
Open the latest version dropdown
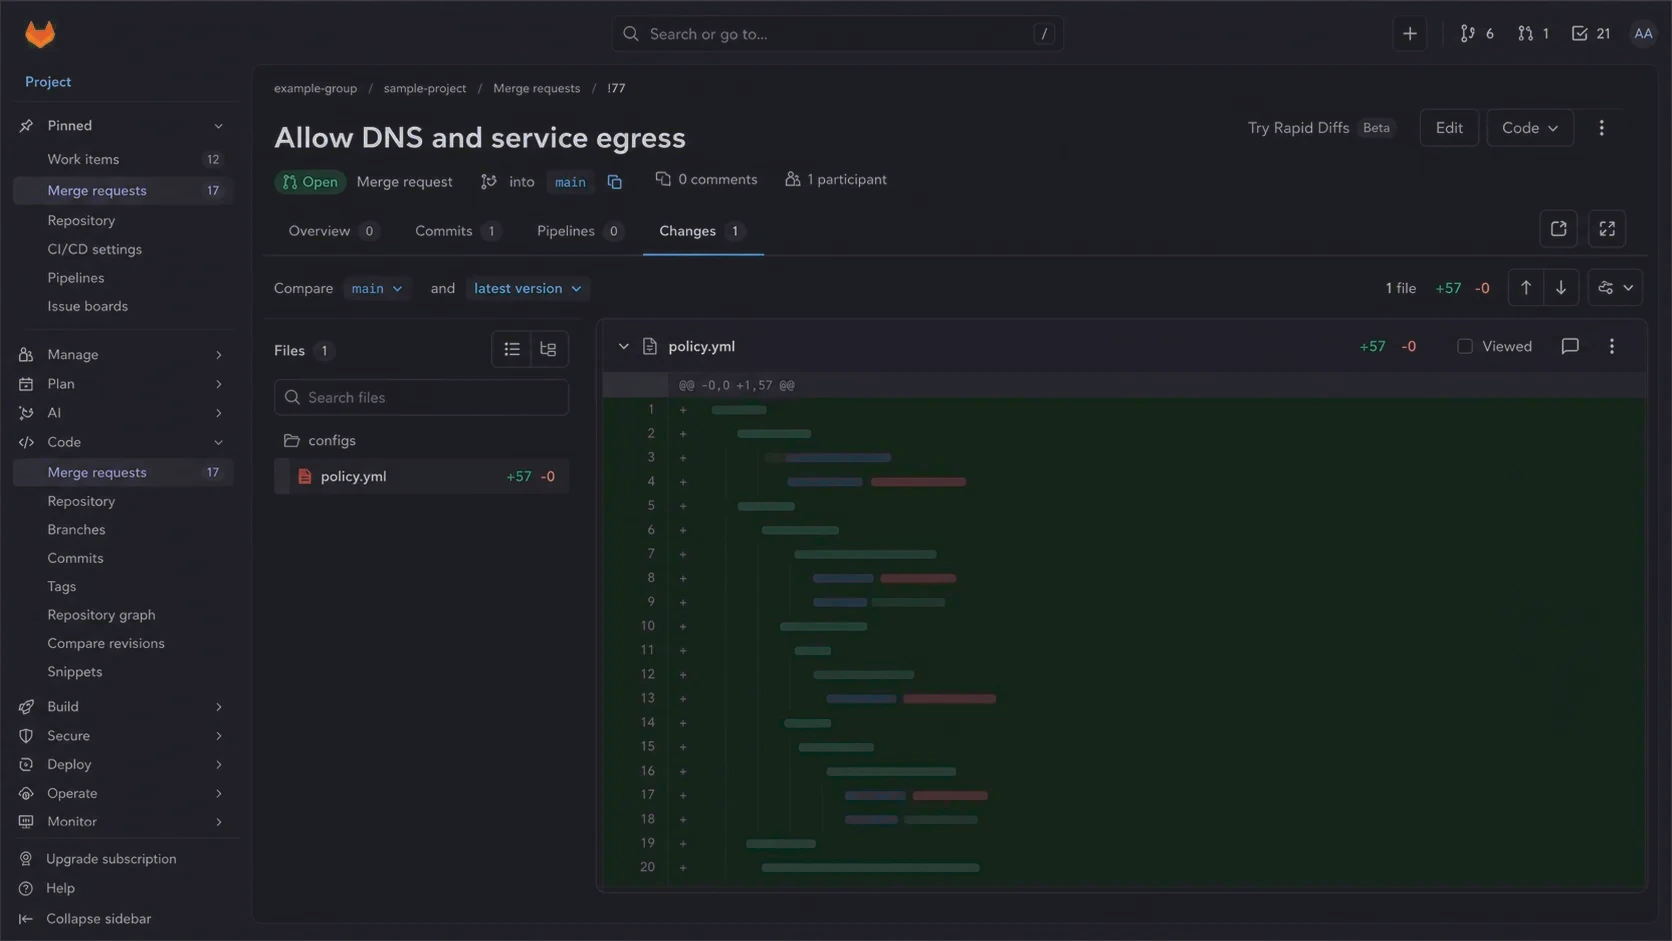(527, 288)
